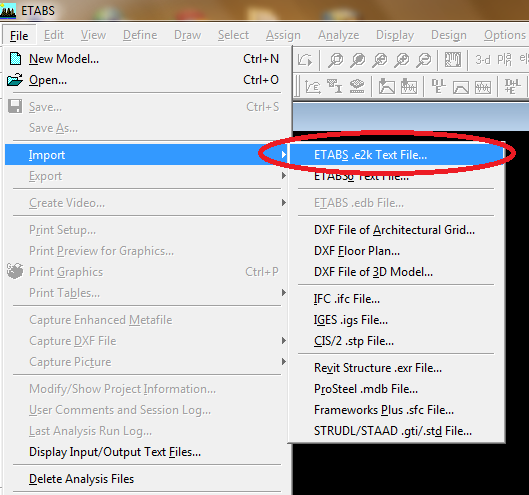Expand the Export submenu arrow
Screen dimensions: 529x495
coord(284,176)
